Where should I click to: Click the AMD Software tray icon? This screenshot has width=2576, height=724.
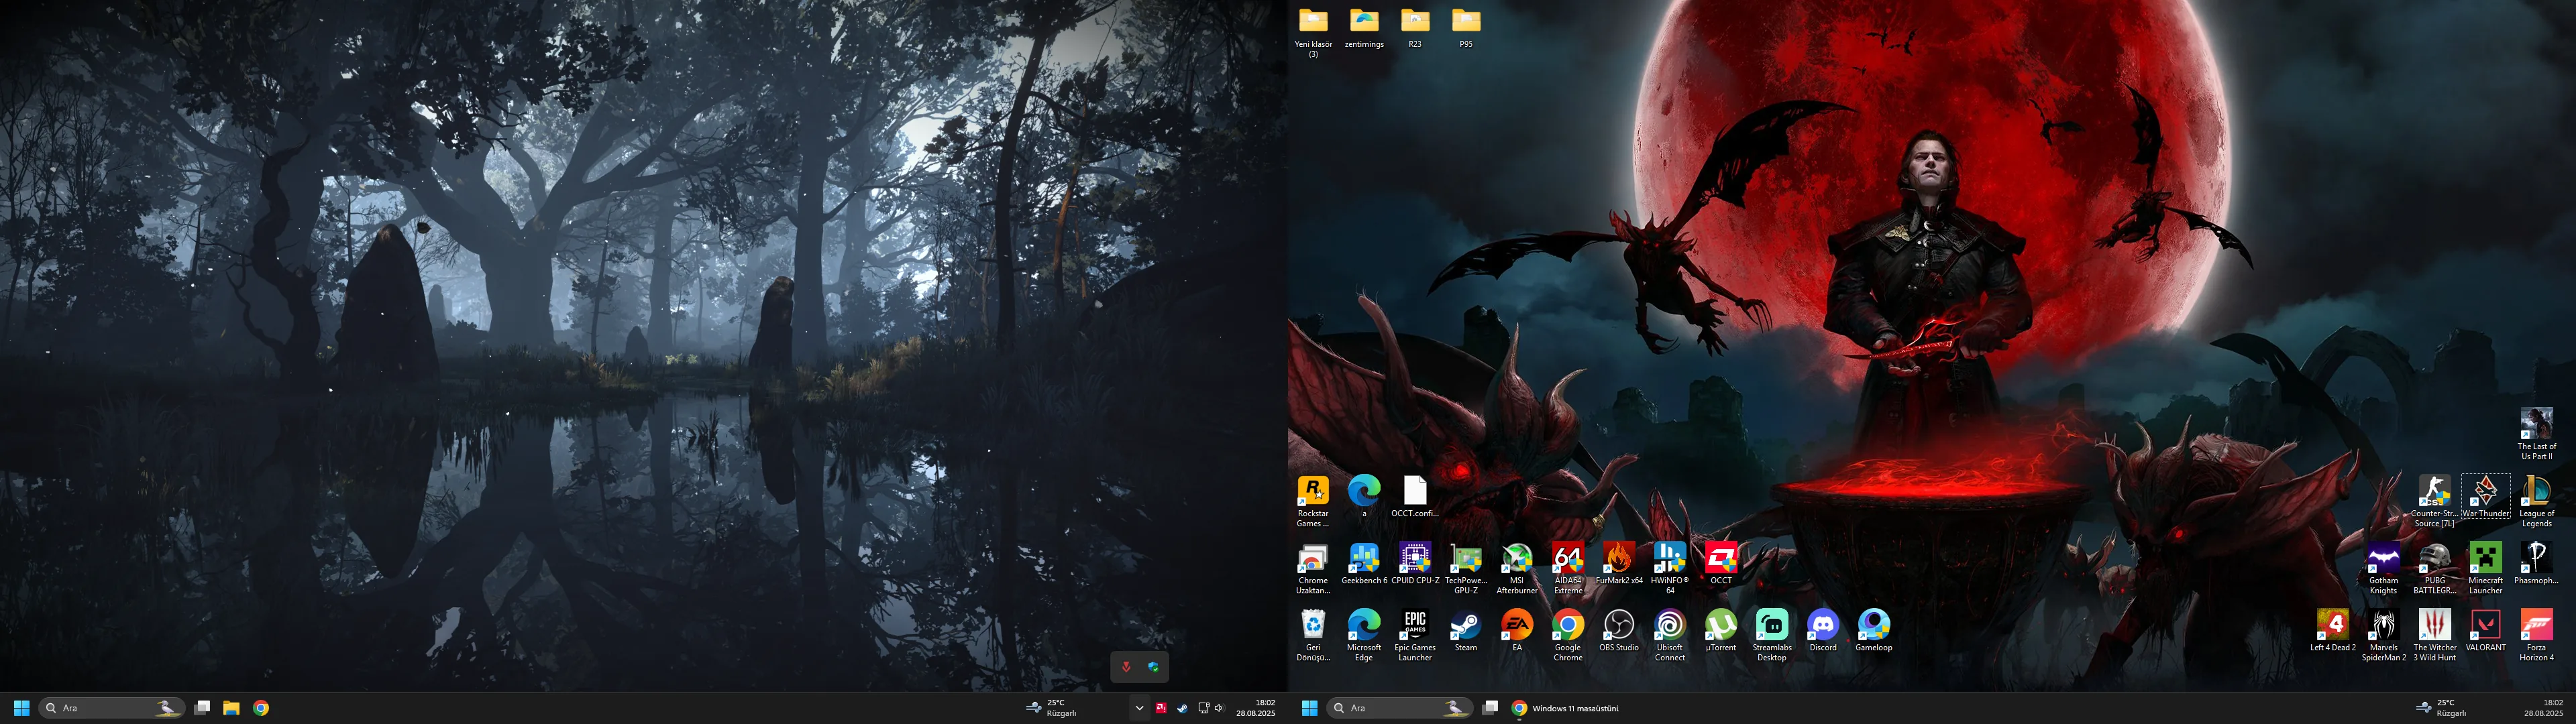point(1161,708)
